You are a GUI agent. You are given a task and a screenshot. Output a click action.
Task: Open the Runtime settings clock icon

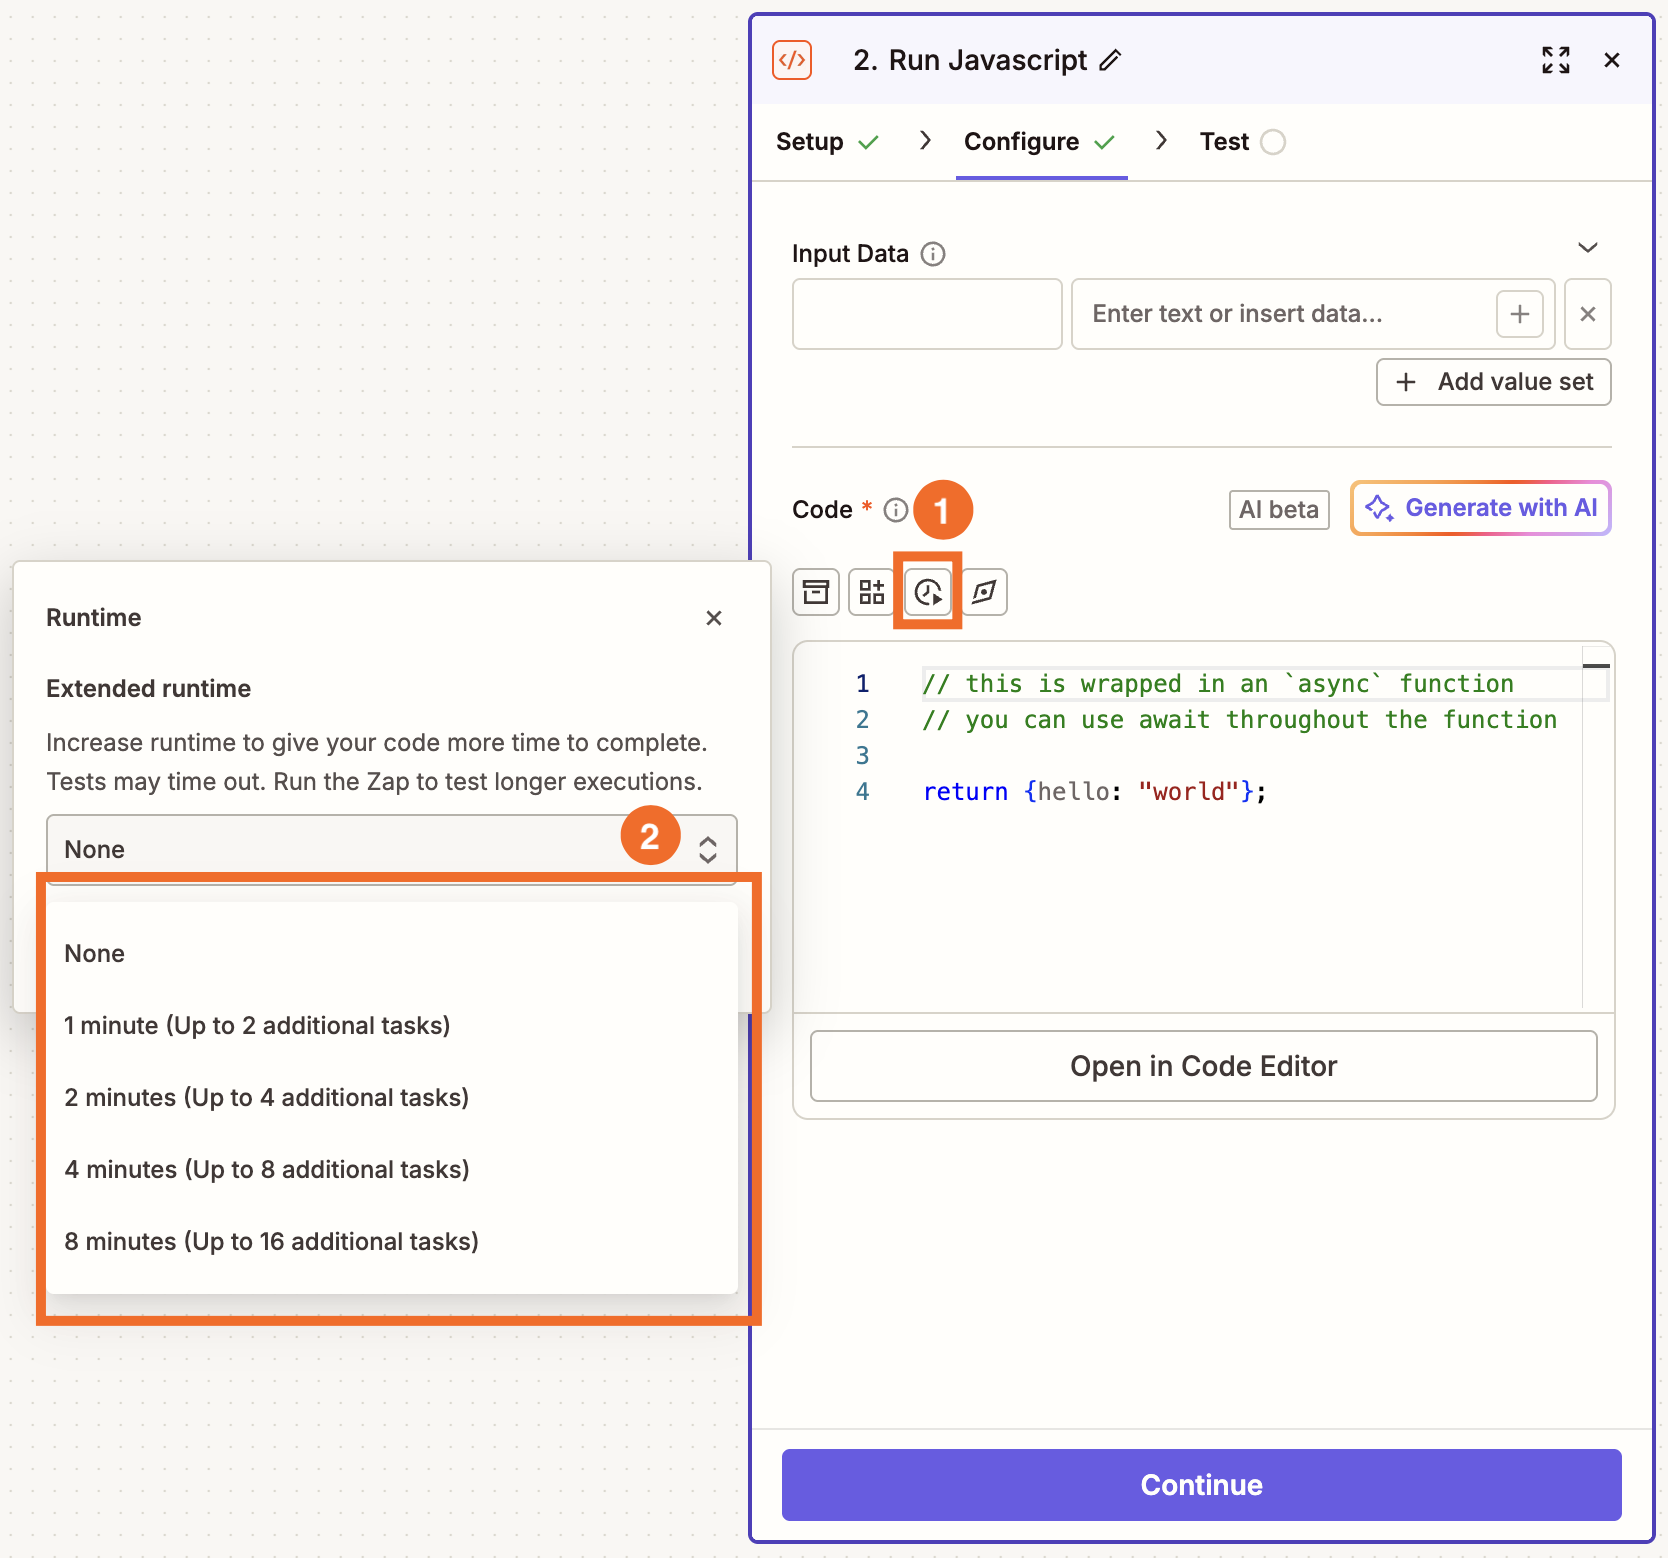click(x=928, y=592)
